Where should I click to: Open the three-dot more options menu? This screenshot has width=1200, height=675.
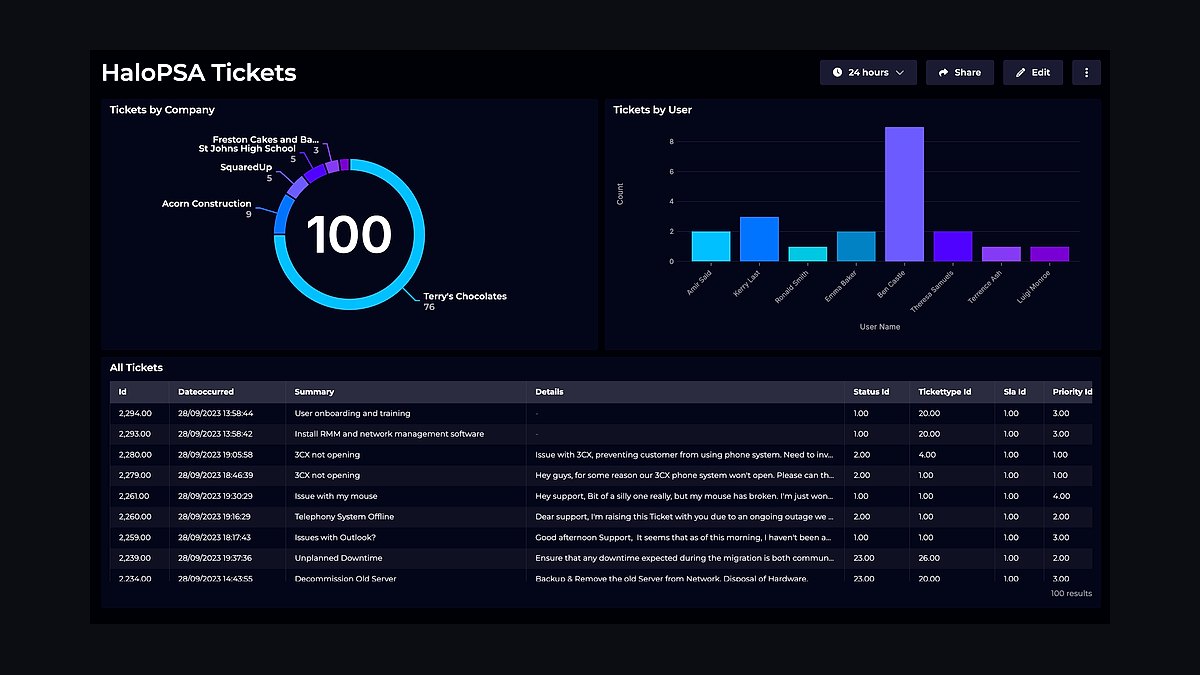click(x=1086, y=72)
